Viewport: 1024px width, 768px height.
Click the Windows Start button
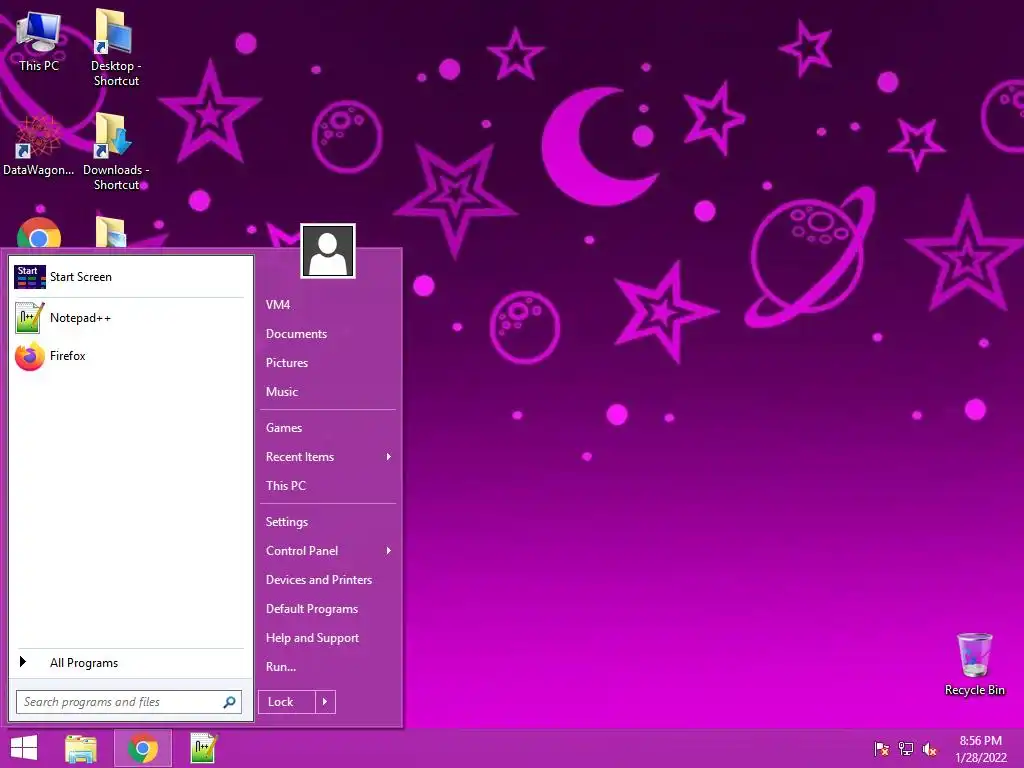[x=24, y=748]
